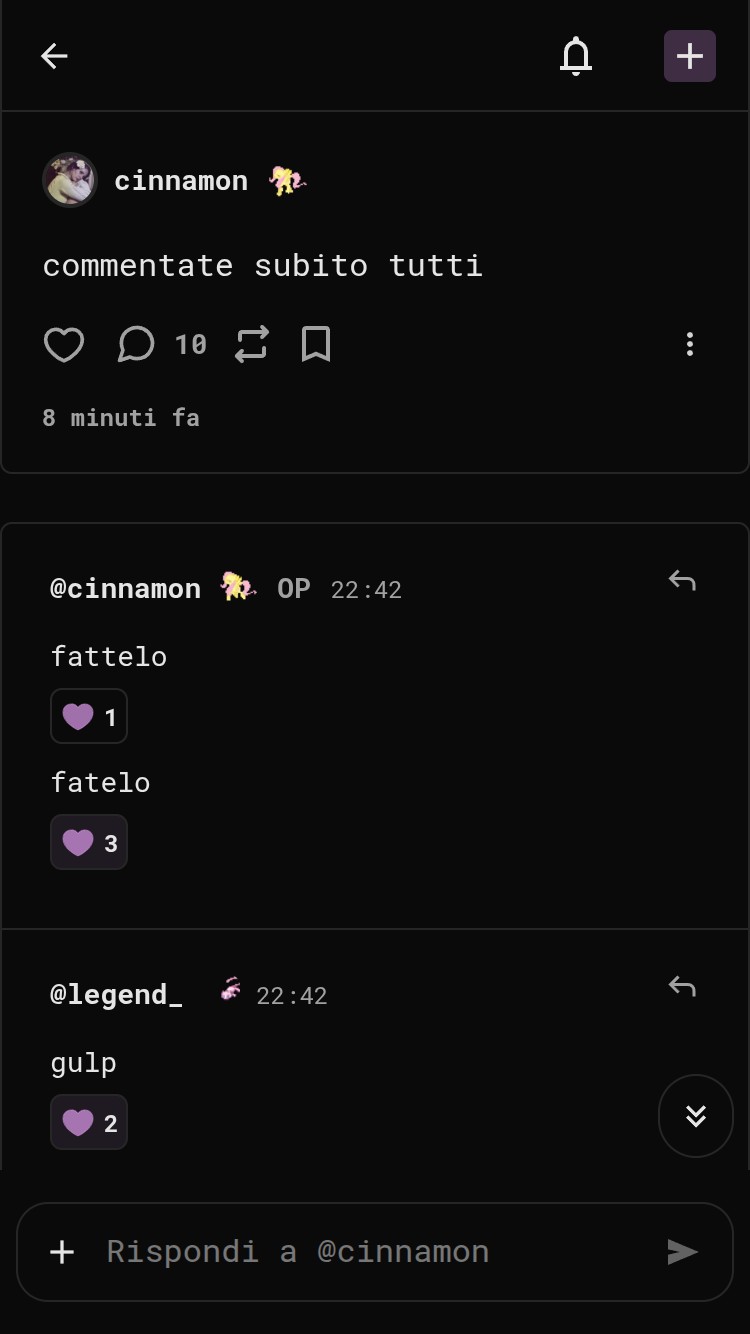Open three-dot options menu of the post

pyautogui.click(x=690, y=345)
